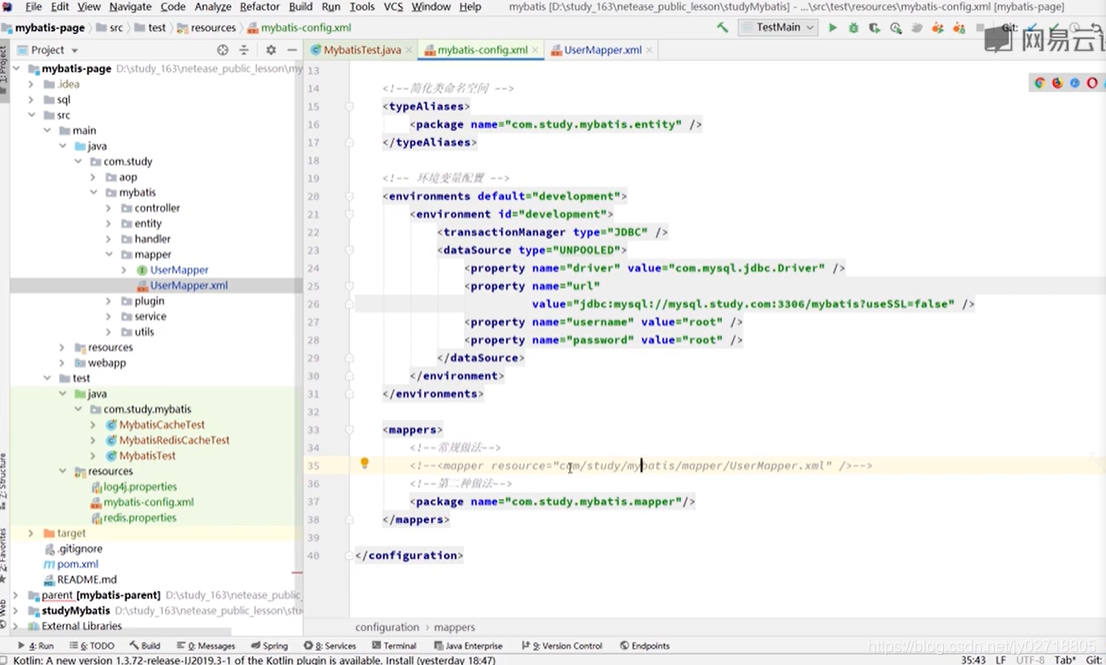Run TestMain with the green play icon

832,28
